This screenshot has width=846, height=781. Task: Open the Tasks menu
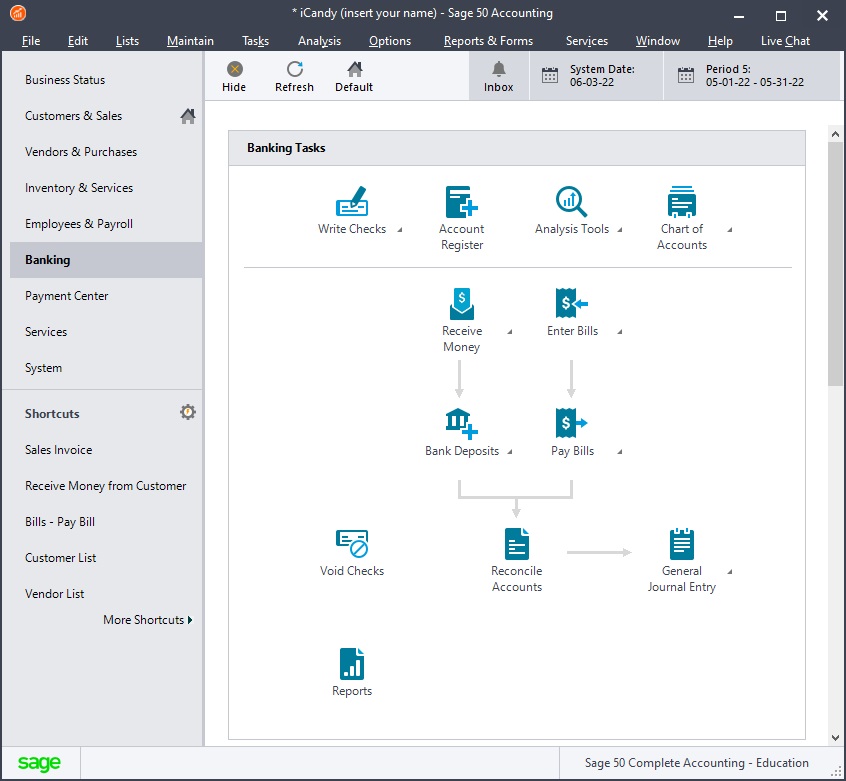click(x=255, y=41)
